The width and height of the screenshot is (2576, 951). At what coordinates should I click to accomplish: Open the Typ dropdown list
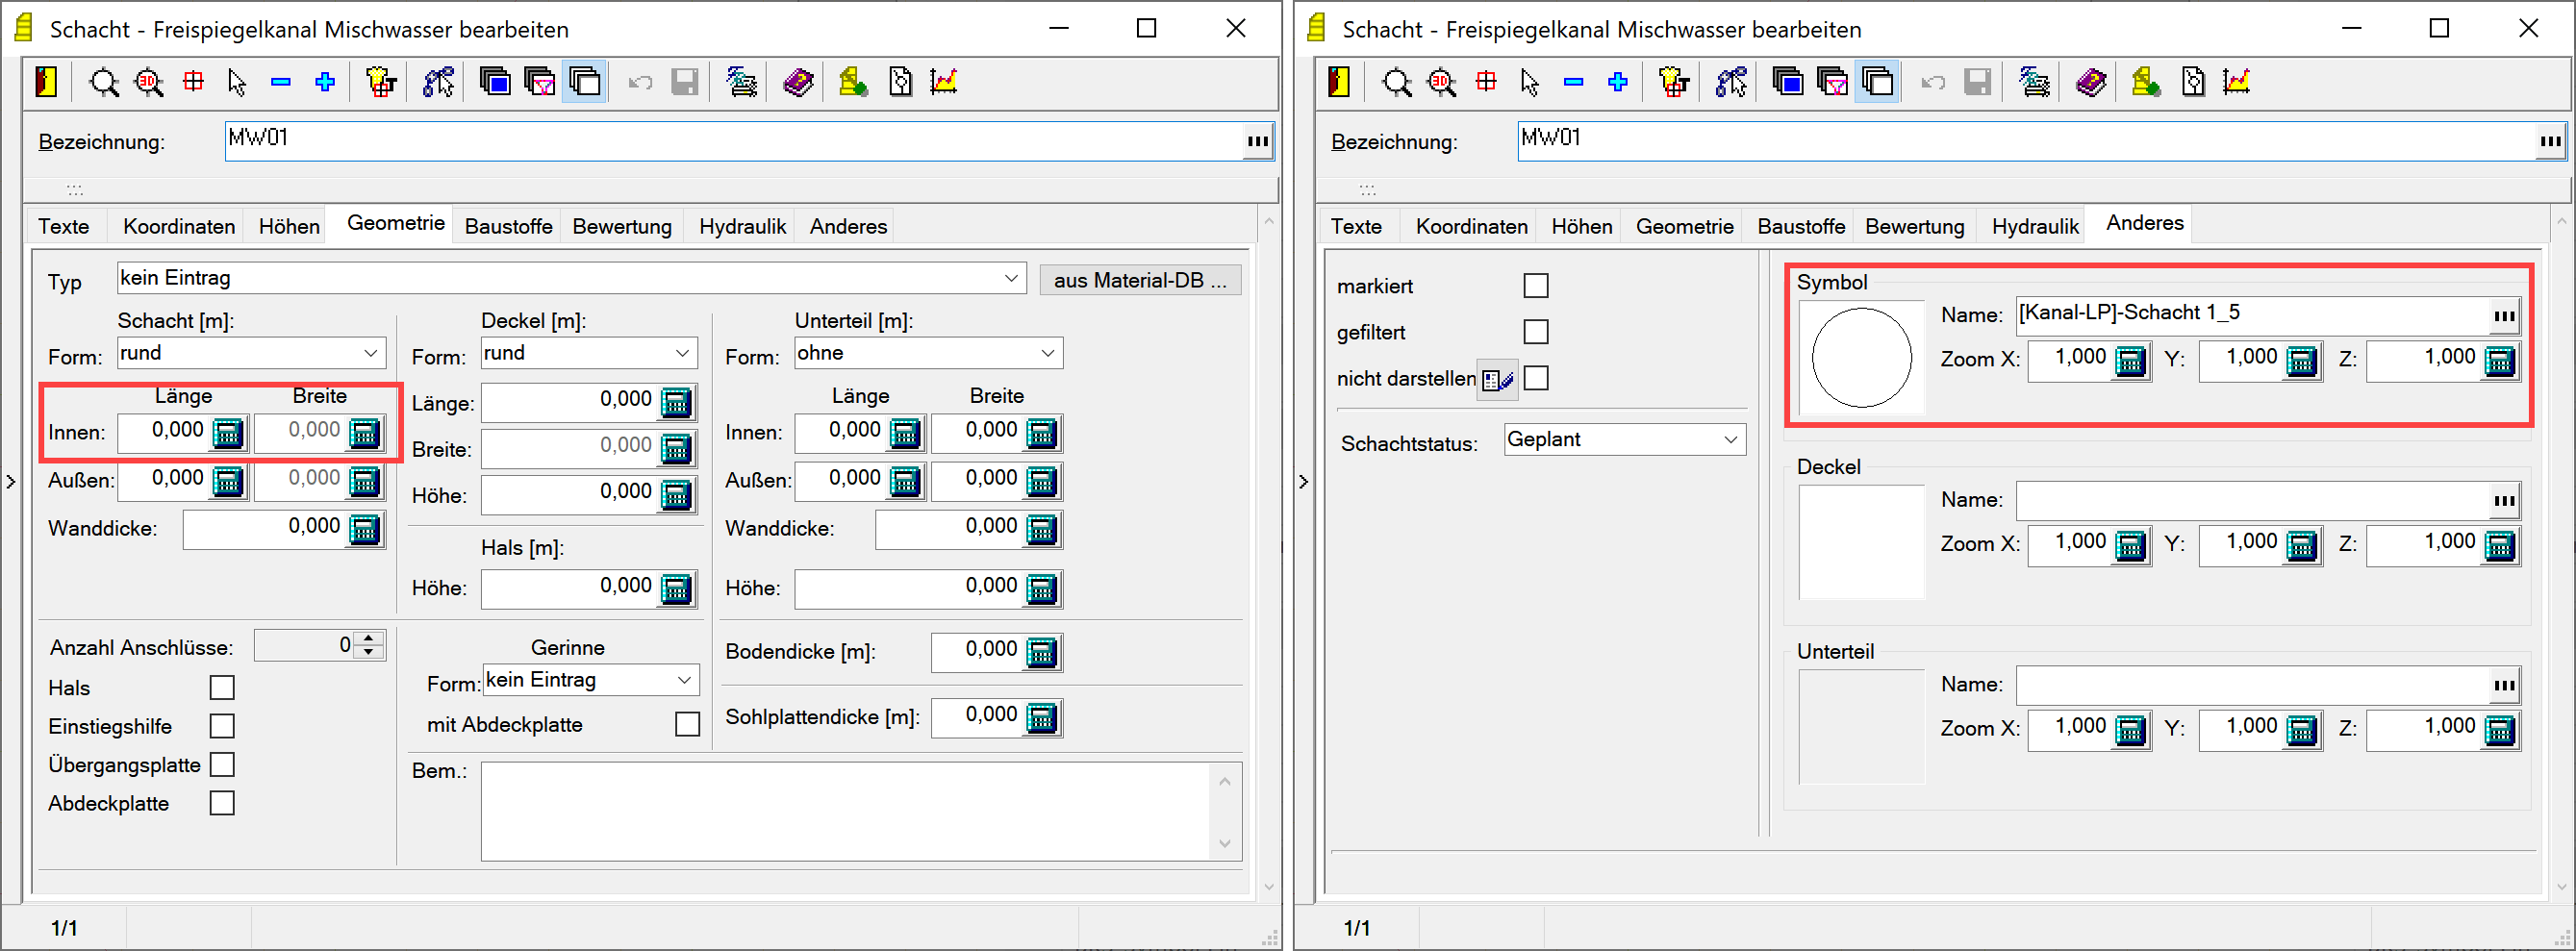coord(1011,278)
